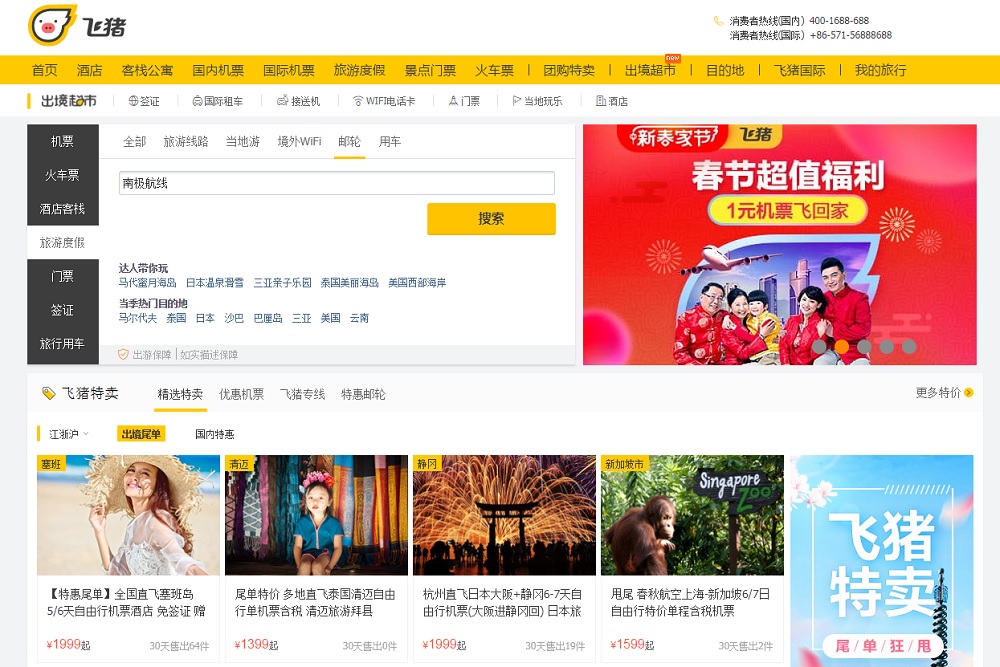This screenshot has height=667, width=1000.
Task: Select the first banner carousel dot
Action: [x=819, y=346]
